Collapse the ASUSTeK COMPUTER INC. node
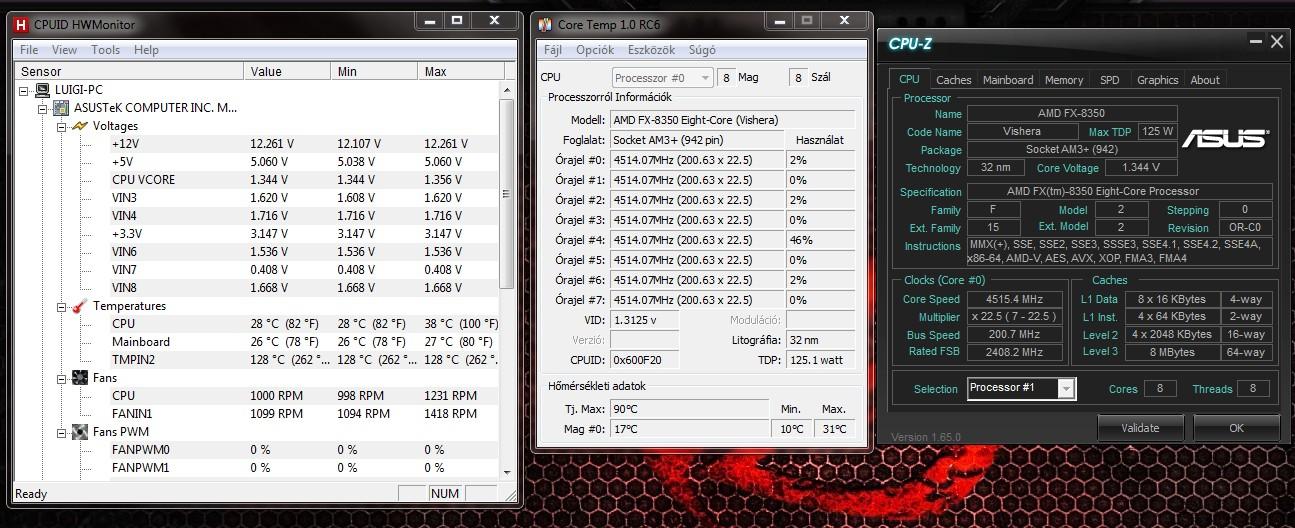 (43, 108)
